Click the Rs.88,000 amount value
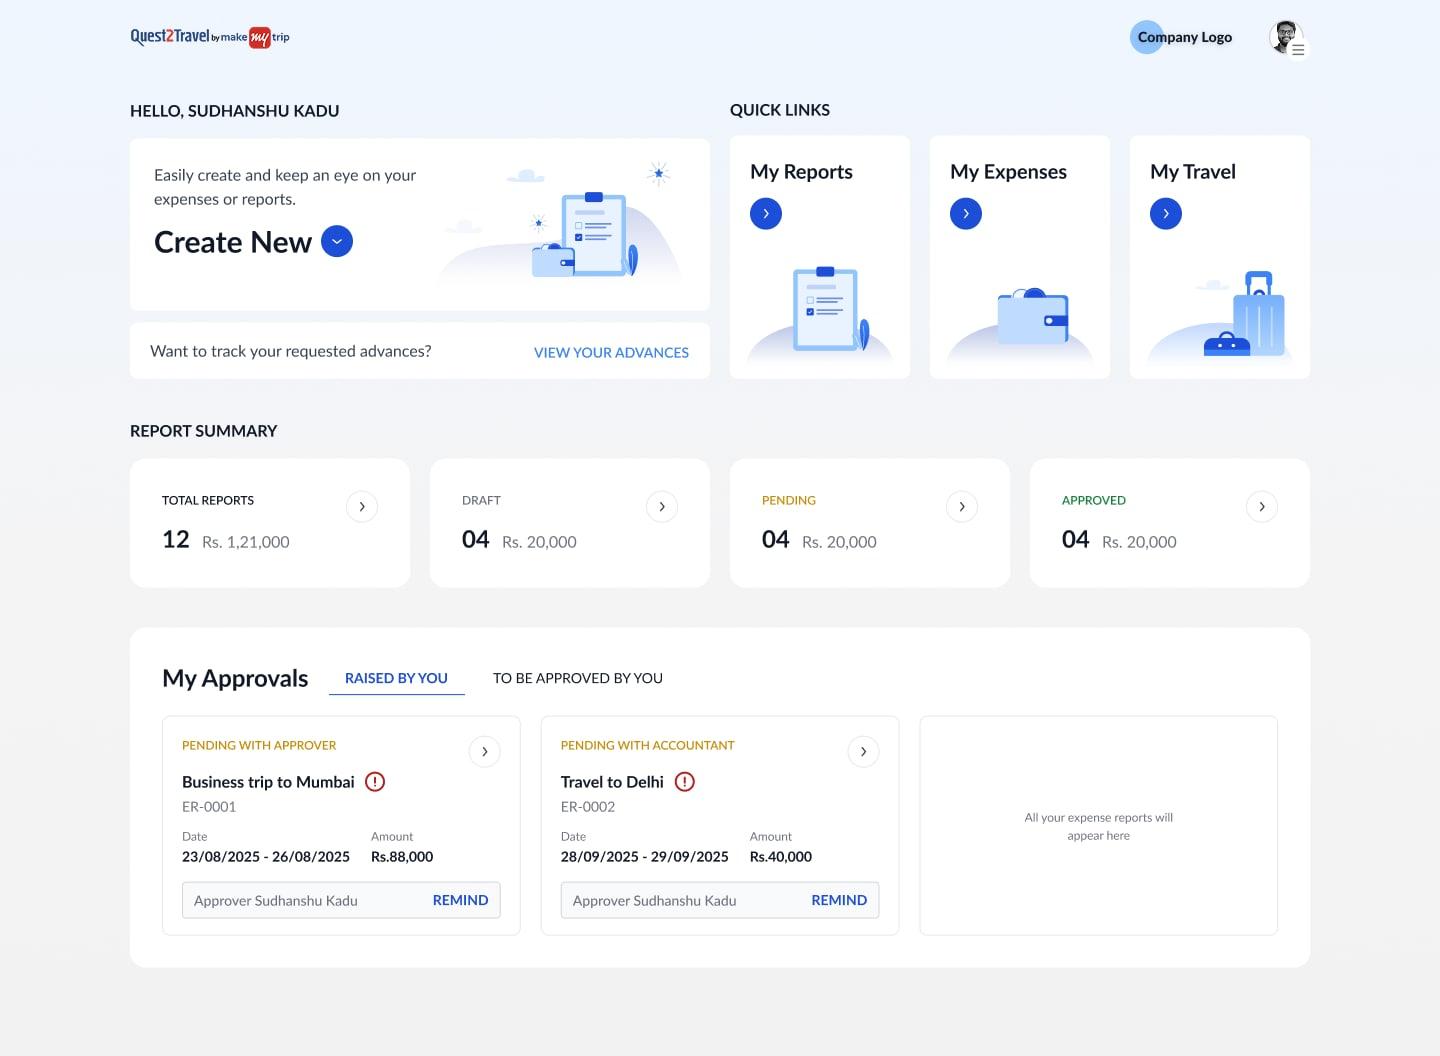 402,857
